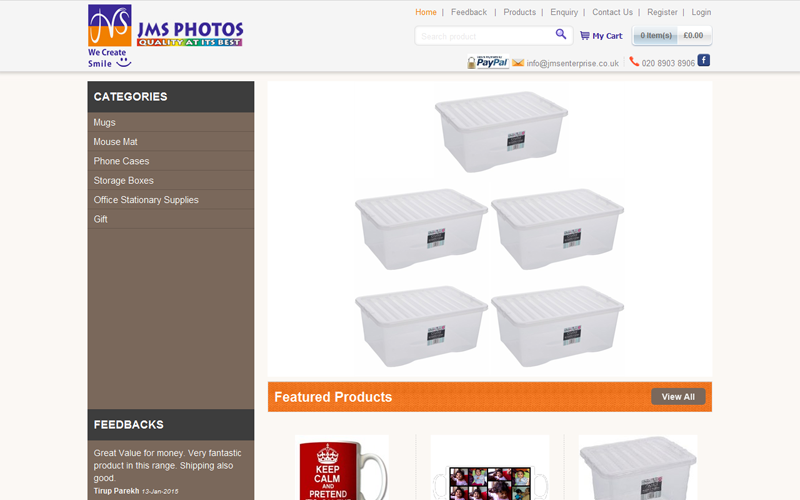Click the search magnifier icon
The height and width of the screenshot is (500, 800).
pyautogui.click(x=561, y=34)
